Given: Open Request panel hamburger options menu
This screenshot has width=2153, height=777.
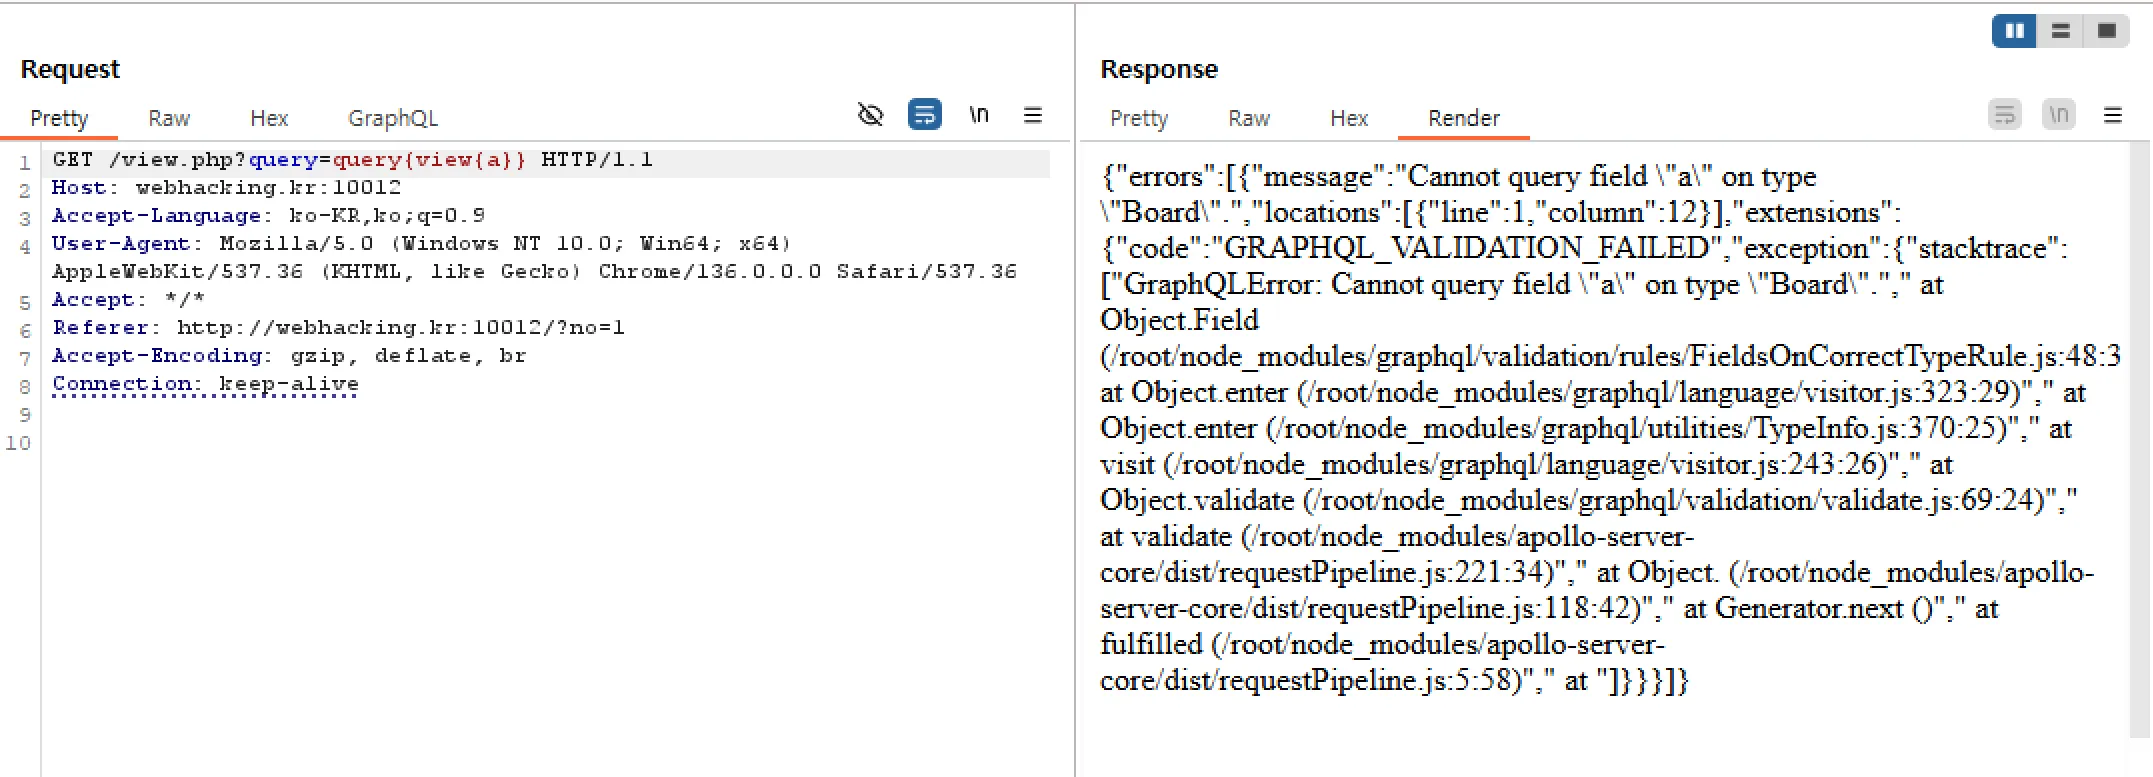Looking at the screenshot, I should [1033, 115].
